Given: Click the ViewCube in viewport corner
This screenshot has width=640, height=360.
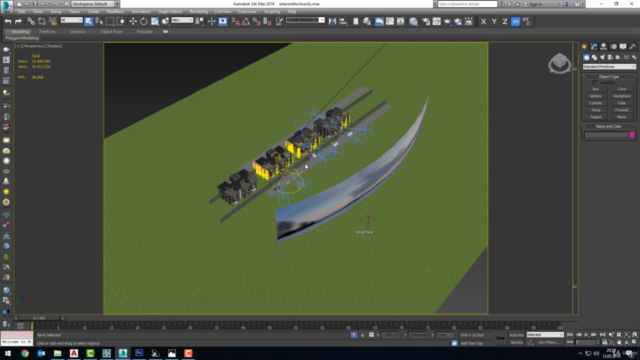Looking at the screenshot, I should (559, 63).
